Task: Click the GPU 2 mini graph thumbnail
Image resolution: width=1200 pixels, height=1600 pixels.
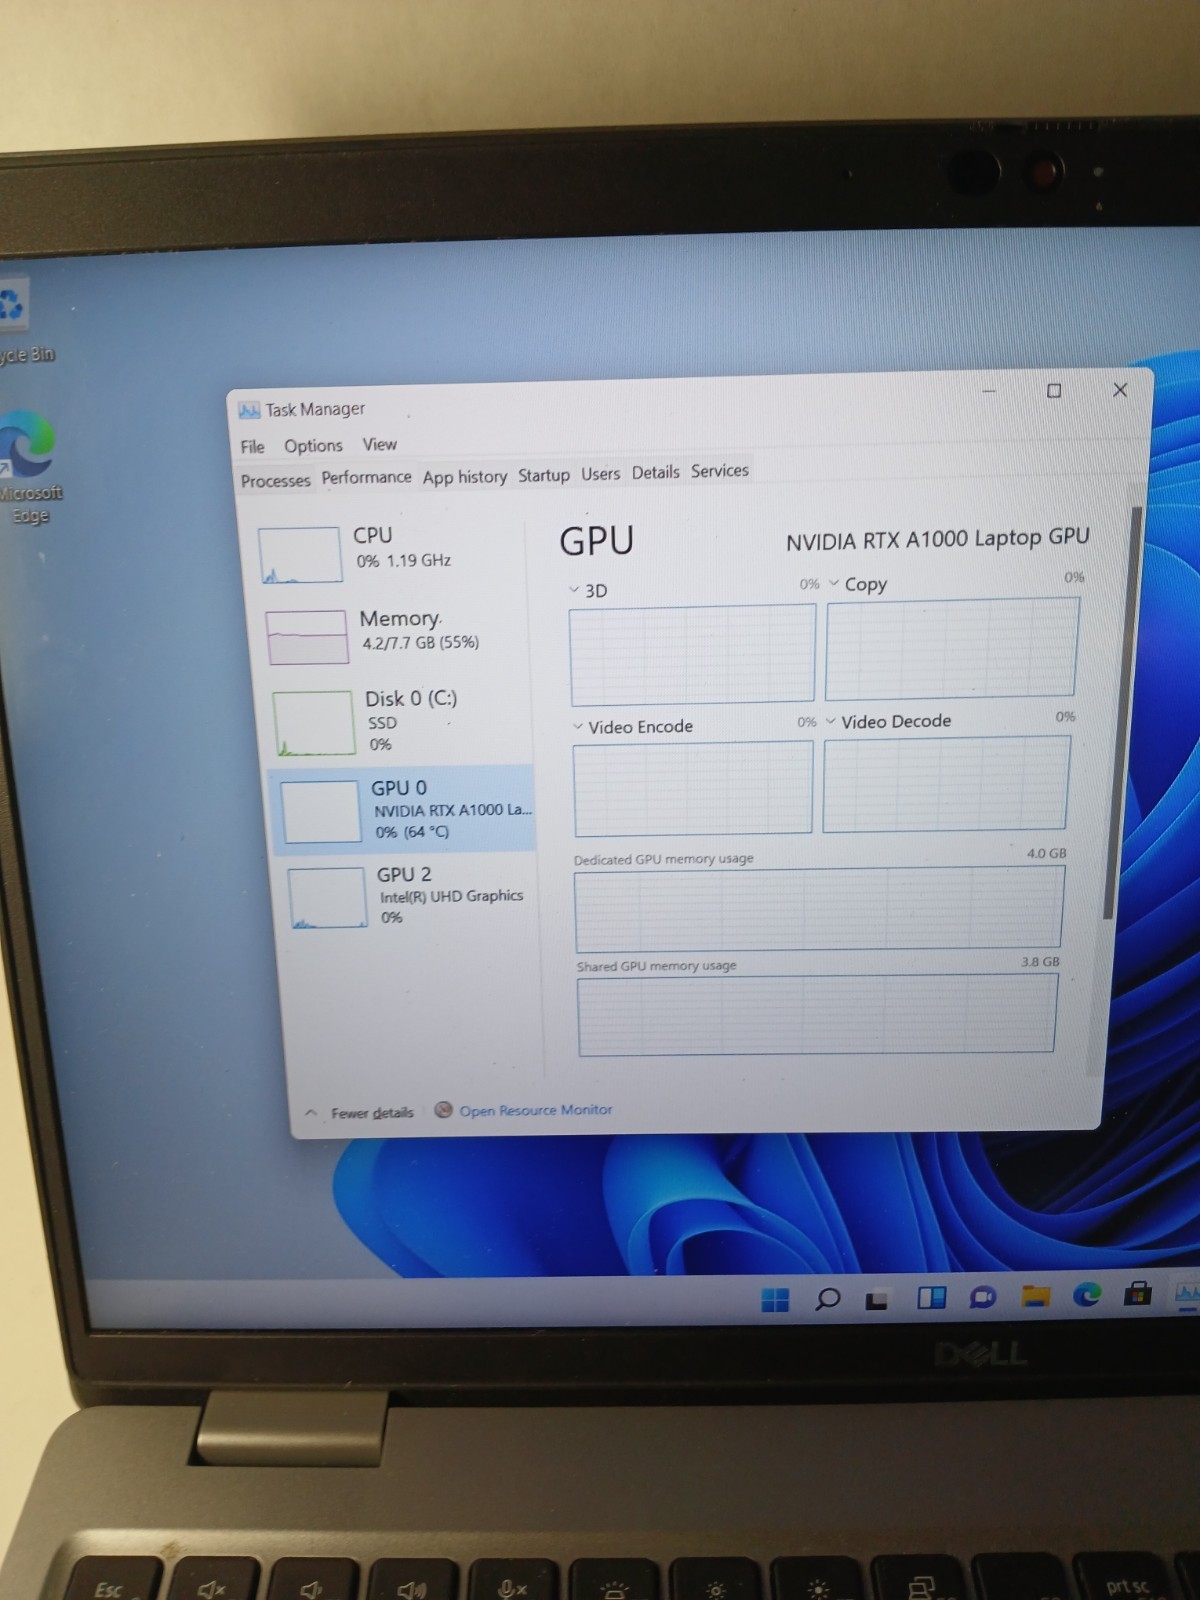Action: pos(327,898)
